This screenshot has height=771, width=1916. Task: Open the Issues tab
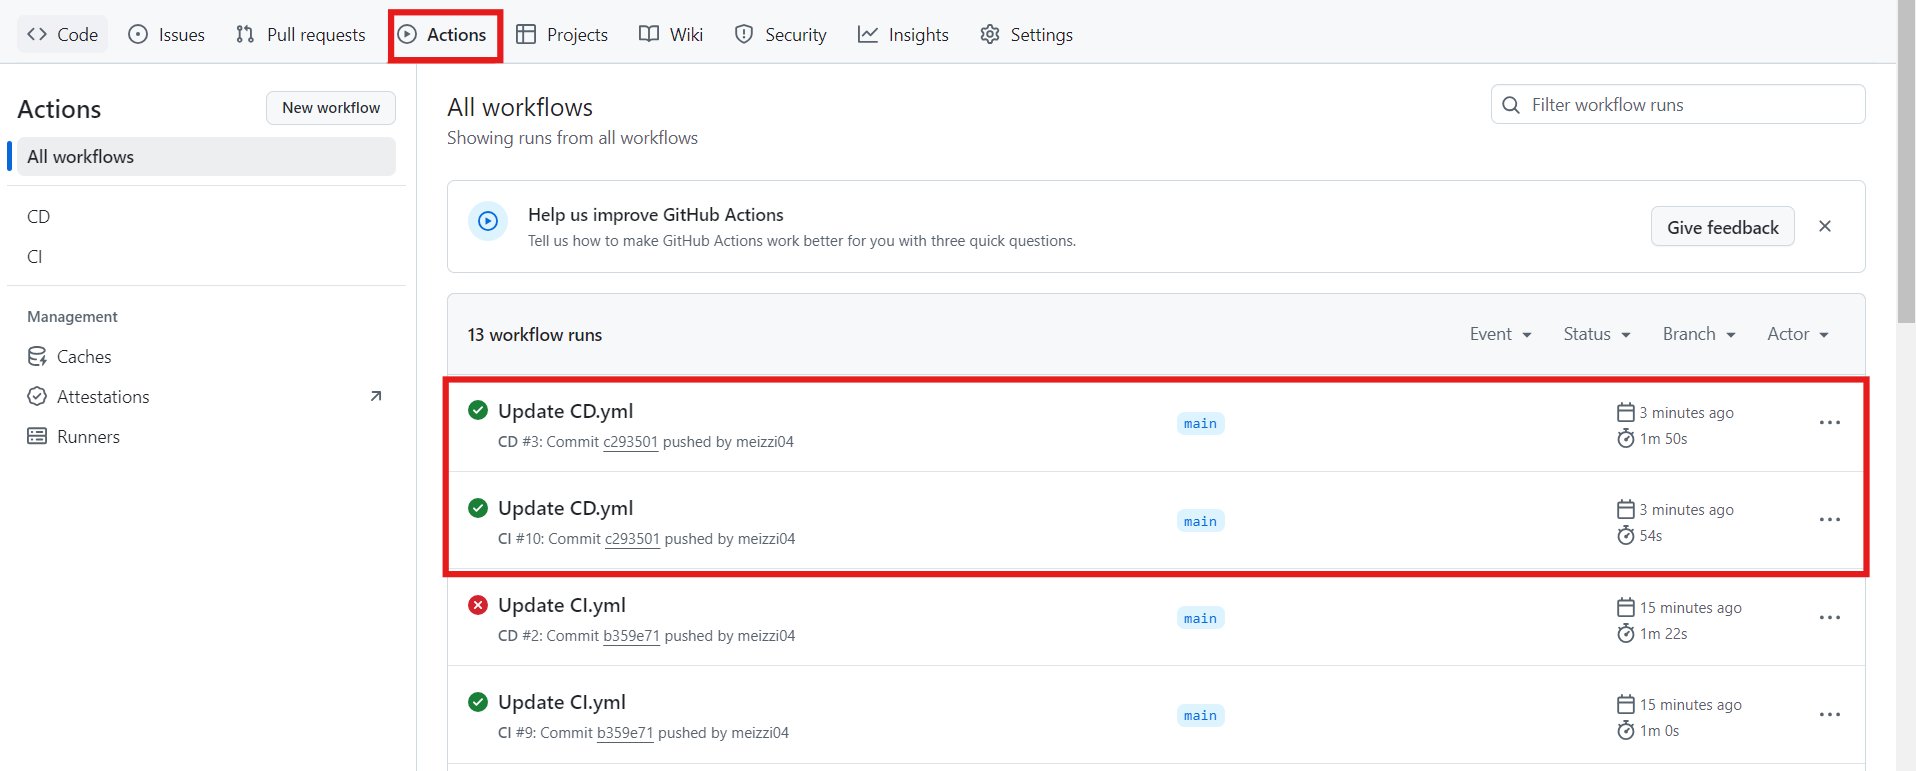pyautogui.click(x=167, y=34)
